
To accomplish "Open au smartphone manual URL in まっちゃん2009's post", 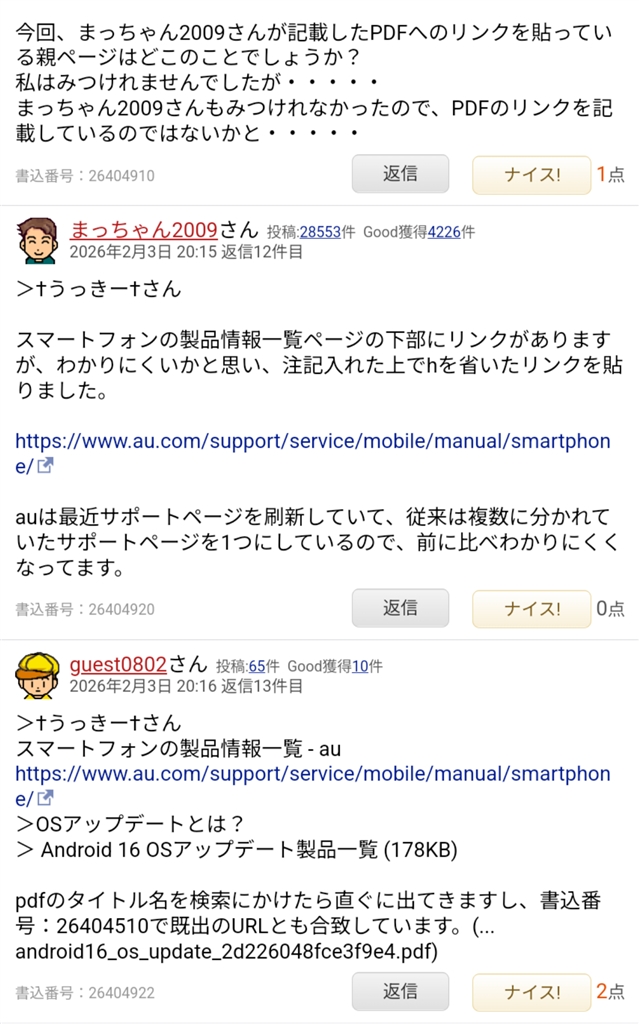I will [312, 453].
